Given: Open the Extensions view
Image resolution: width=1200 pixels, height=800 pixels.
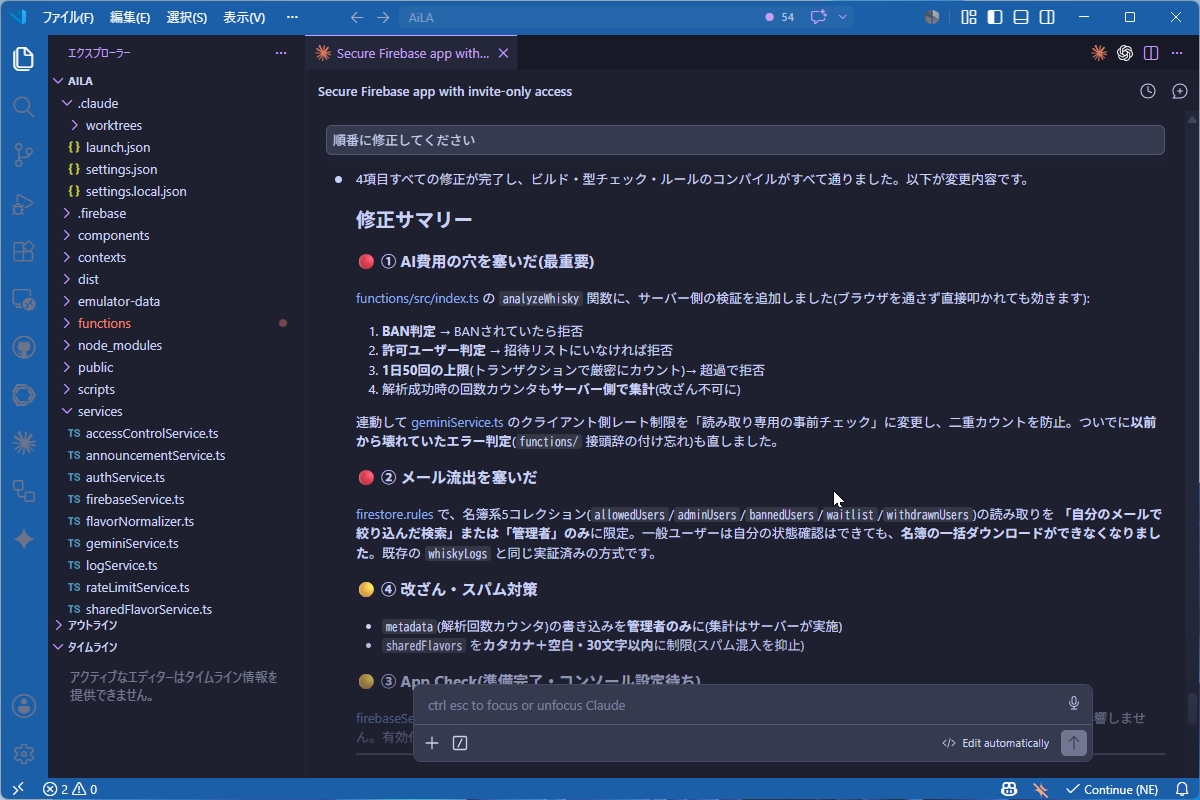Looking at the screenshot, I should pyautogui.click(x=24, y=251).
